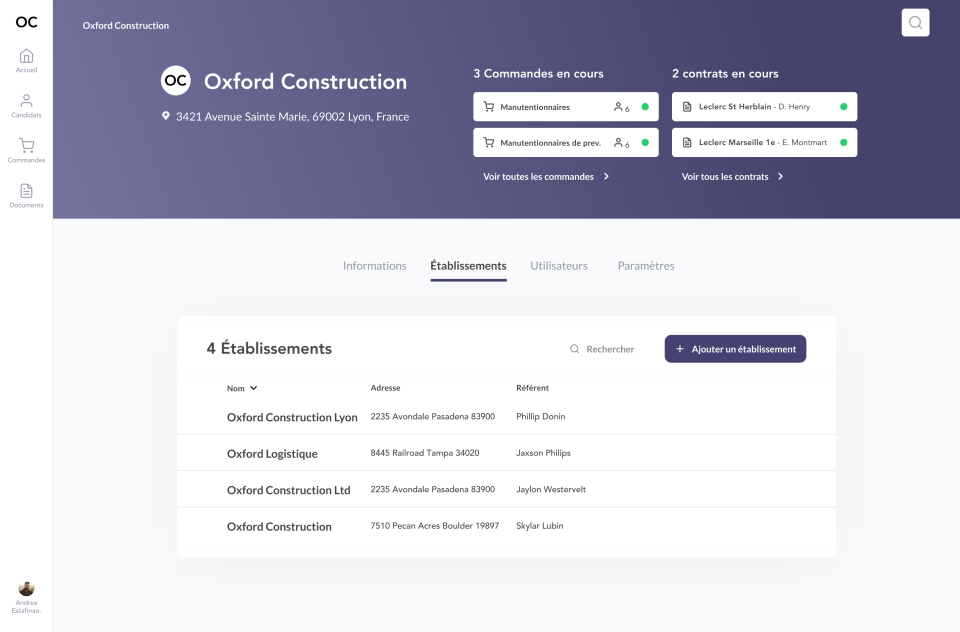This screenshot has width=960, height=632.
Task: Click the 4 Établissements heading
Action: (x=269, y=348)
